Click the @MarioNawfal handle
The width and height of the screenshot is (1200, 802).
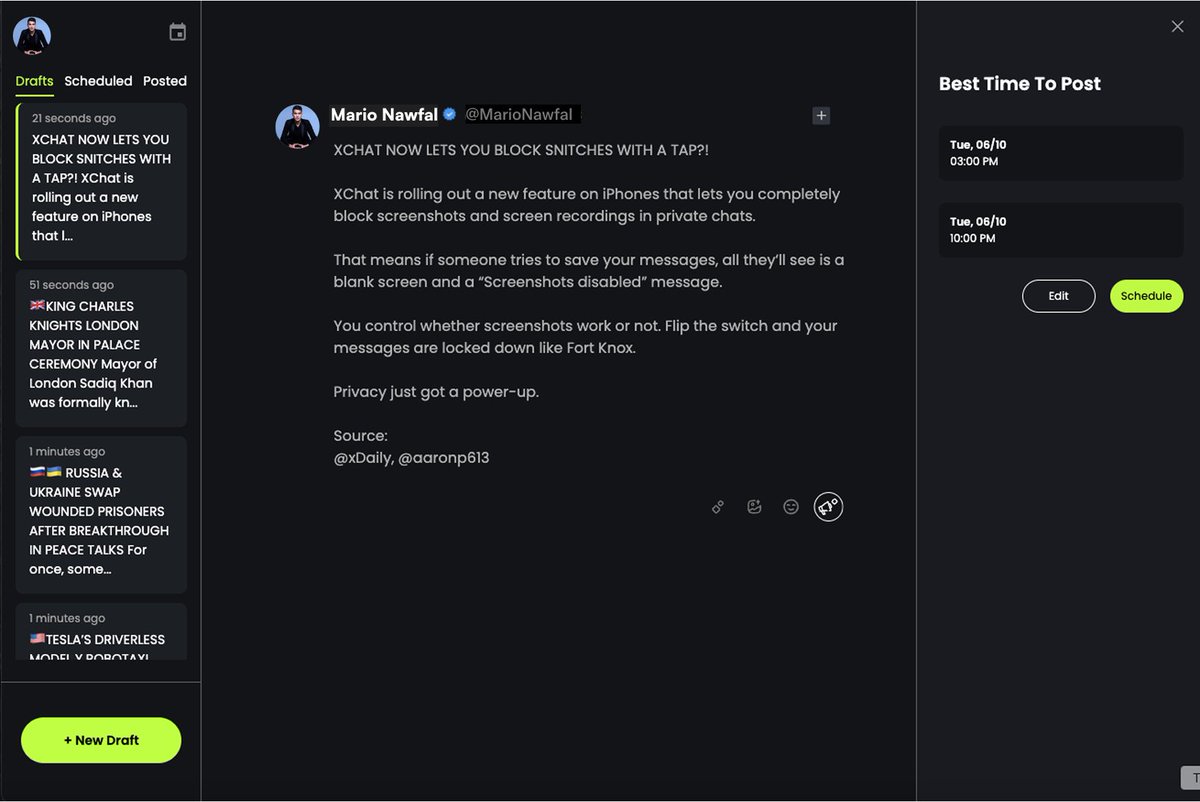519,115
